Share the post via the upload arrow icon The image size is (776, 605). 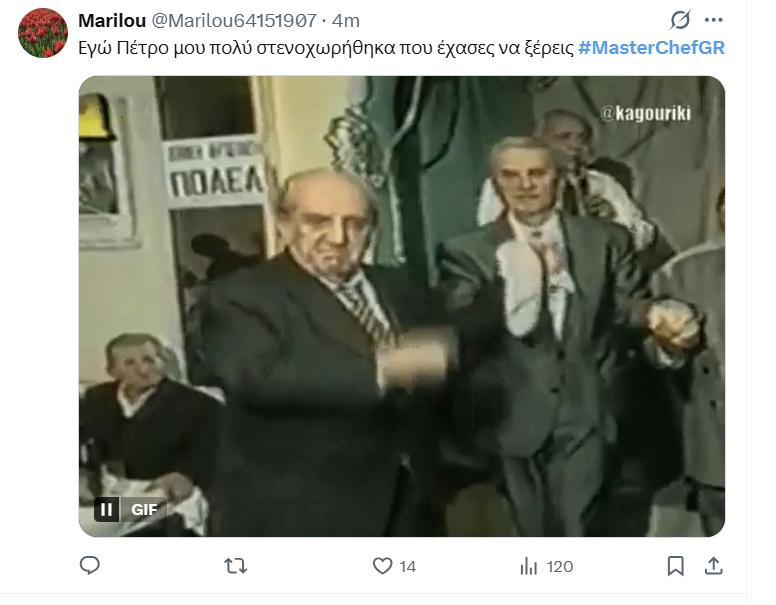714,565
